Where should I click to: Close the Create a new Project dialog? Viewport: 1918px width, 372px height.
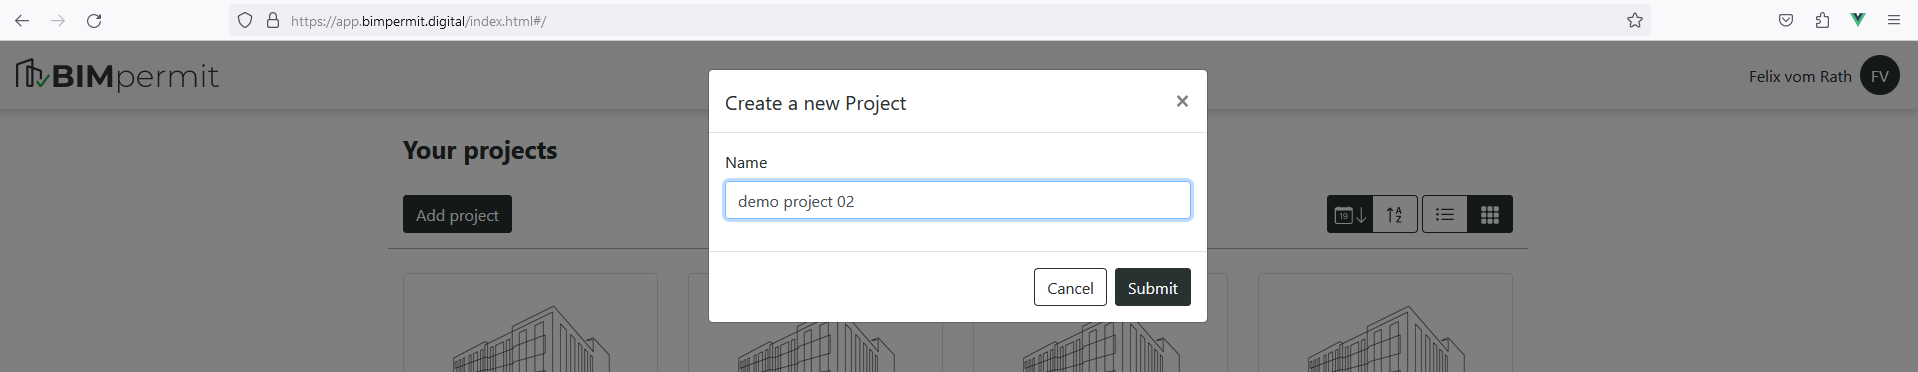click(1182, 101)
